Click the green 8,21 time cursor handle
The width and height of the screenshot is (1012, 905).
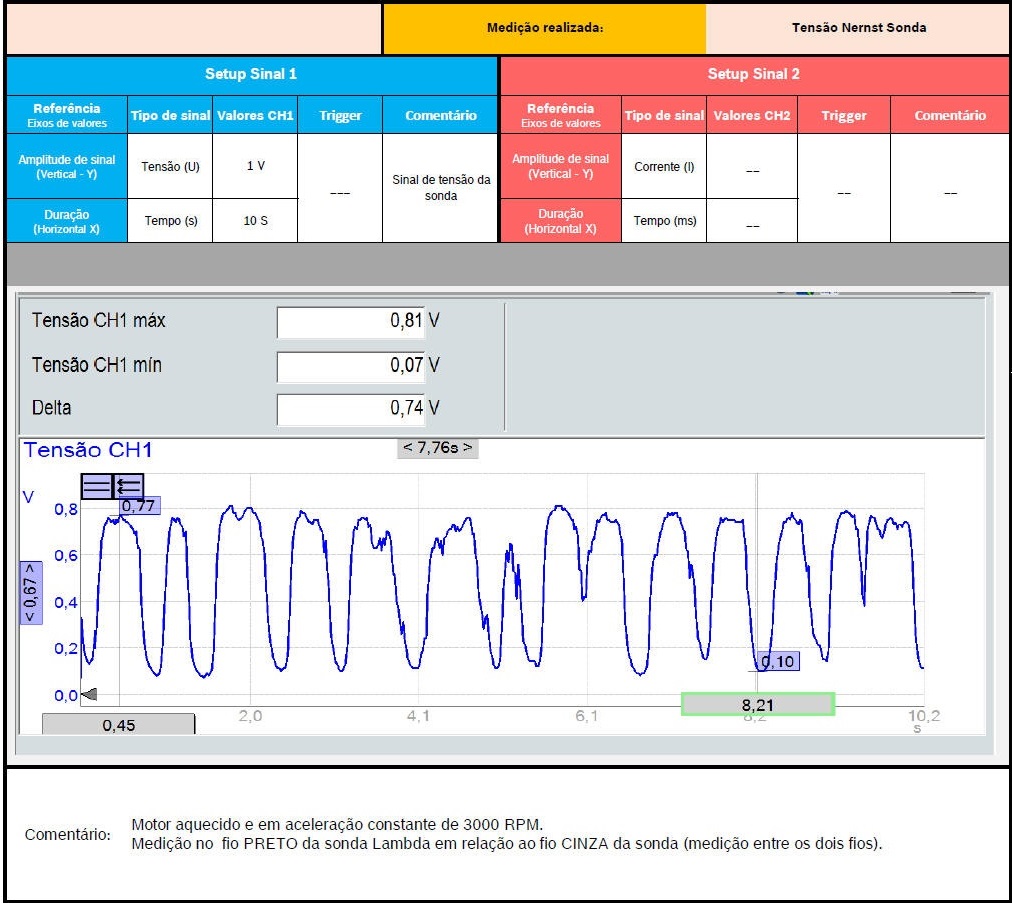tap(757, 704)
